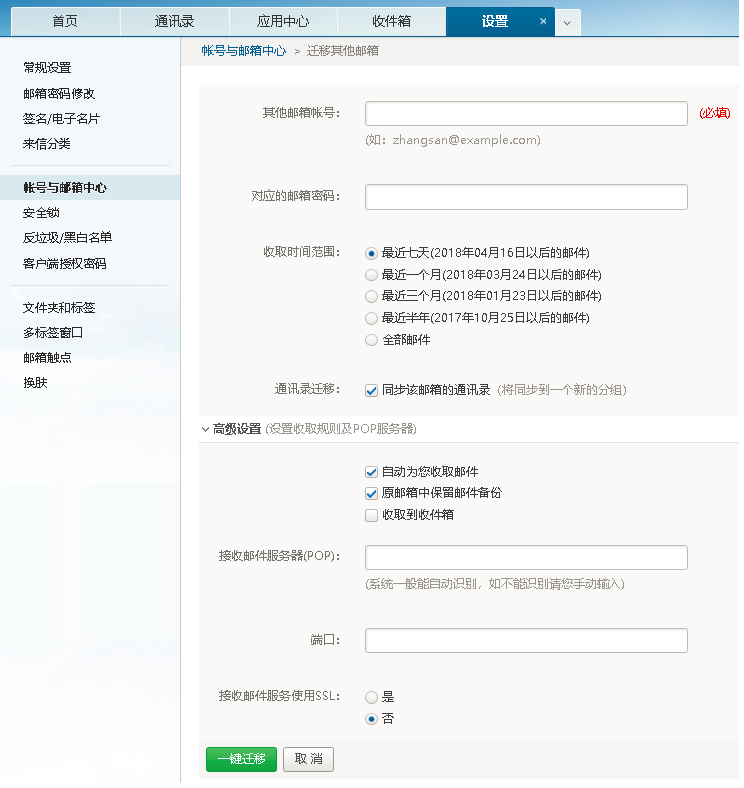Open the 收件箱 tab
The image size is (744, 788).
coord(391,21)
